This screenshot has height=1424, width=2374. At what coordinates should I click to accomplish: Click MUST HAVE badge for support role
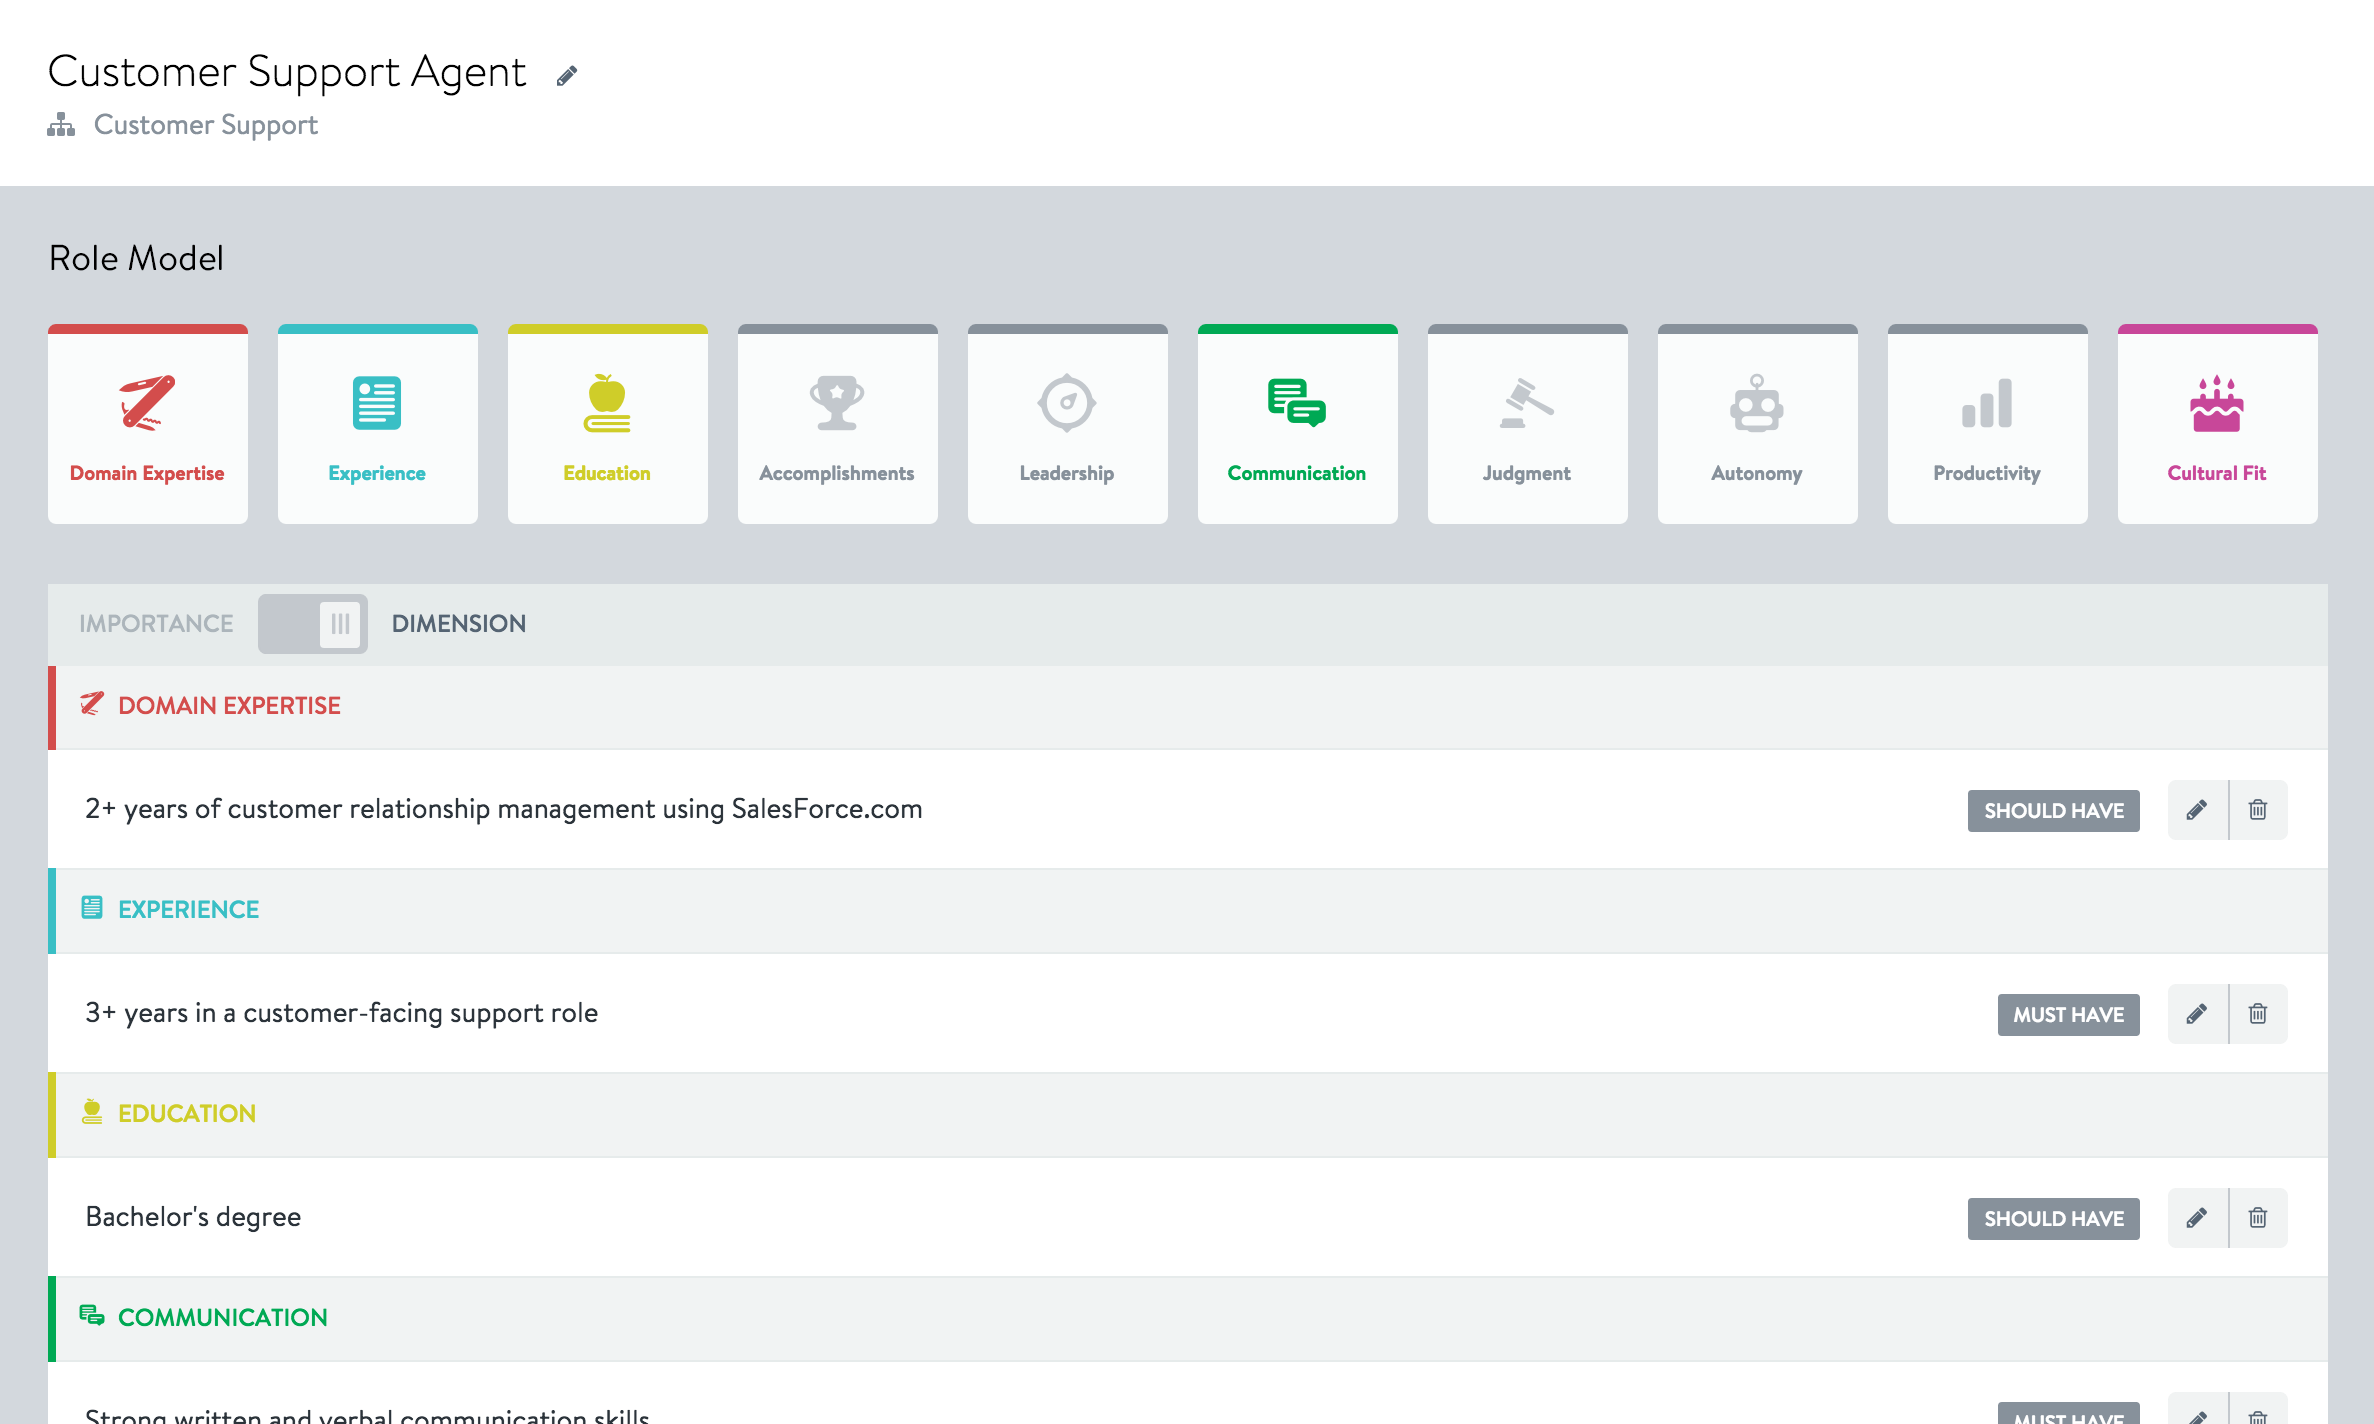[2068, 1014]
